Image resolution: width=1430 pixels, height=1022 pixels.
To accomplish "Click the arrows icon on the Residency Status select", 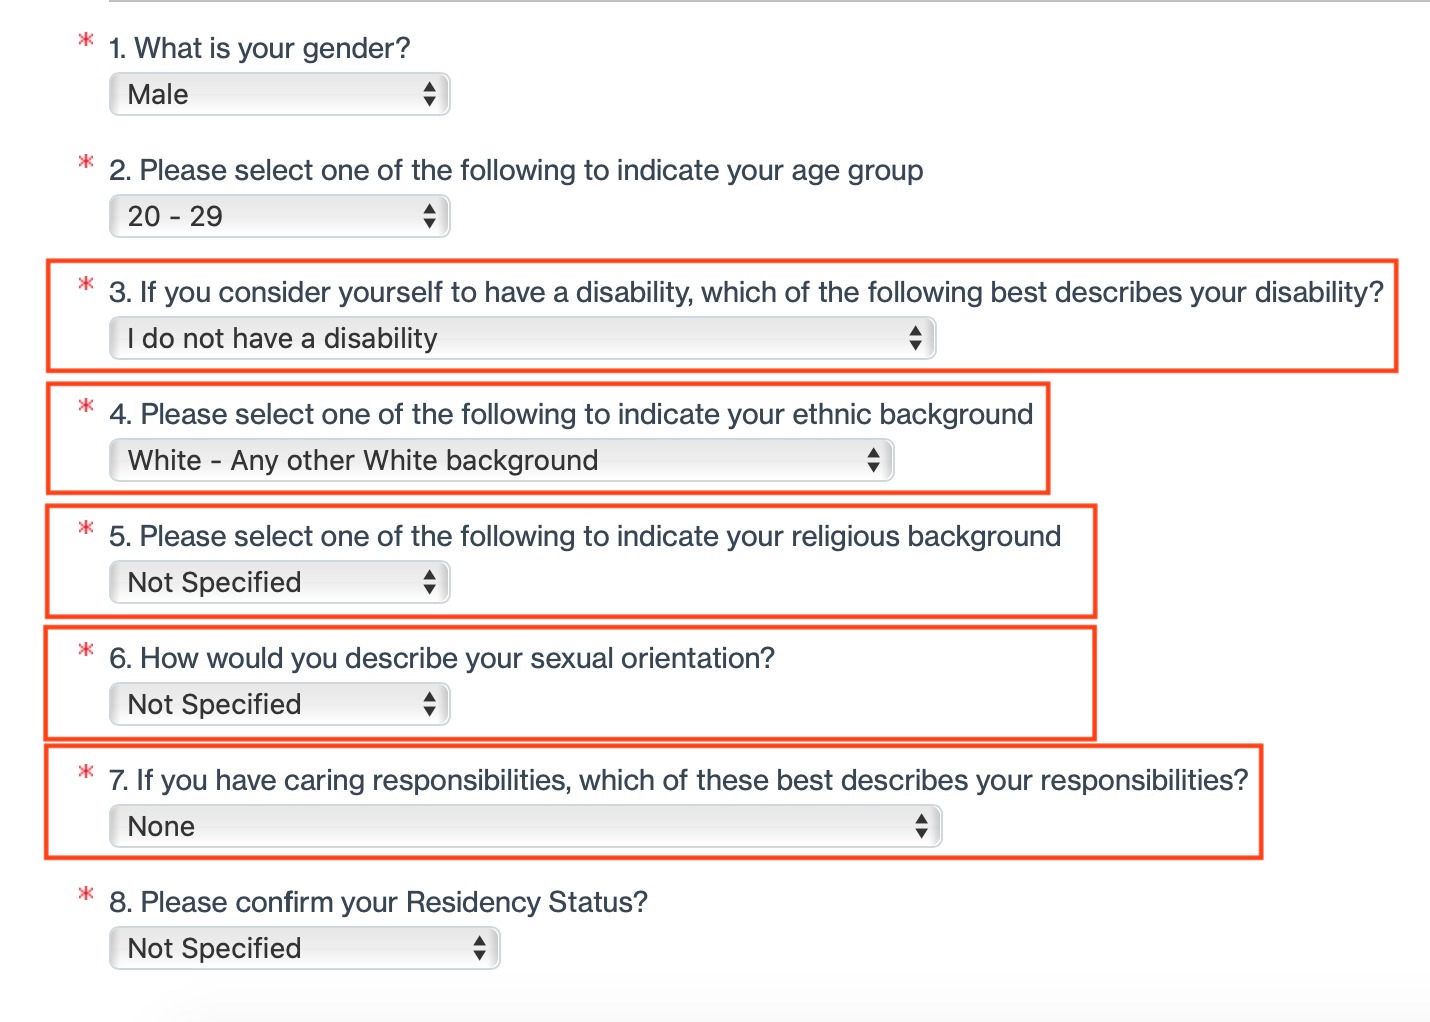I will (x=479, y=949).
